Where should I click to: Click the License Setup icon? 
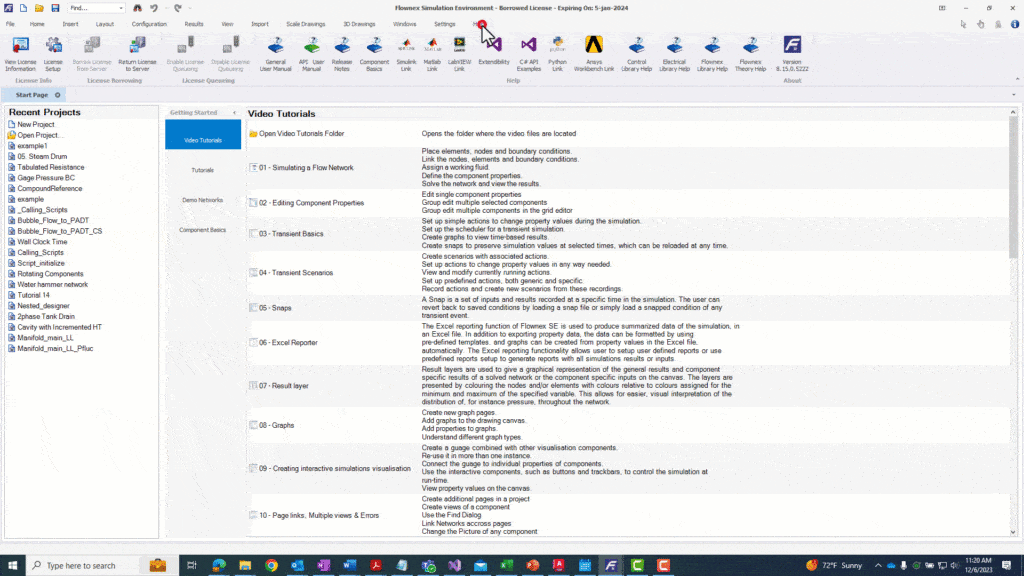tap(53, 52)
